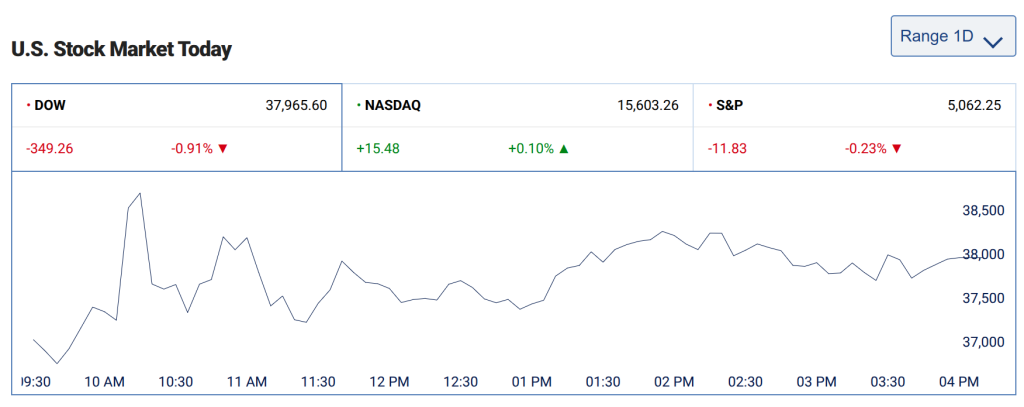1024x407 pixels.
Task: Click the DOW value 37,965.60
Action: pyautogui.click(x=297, y=105)
